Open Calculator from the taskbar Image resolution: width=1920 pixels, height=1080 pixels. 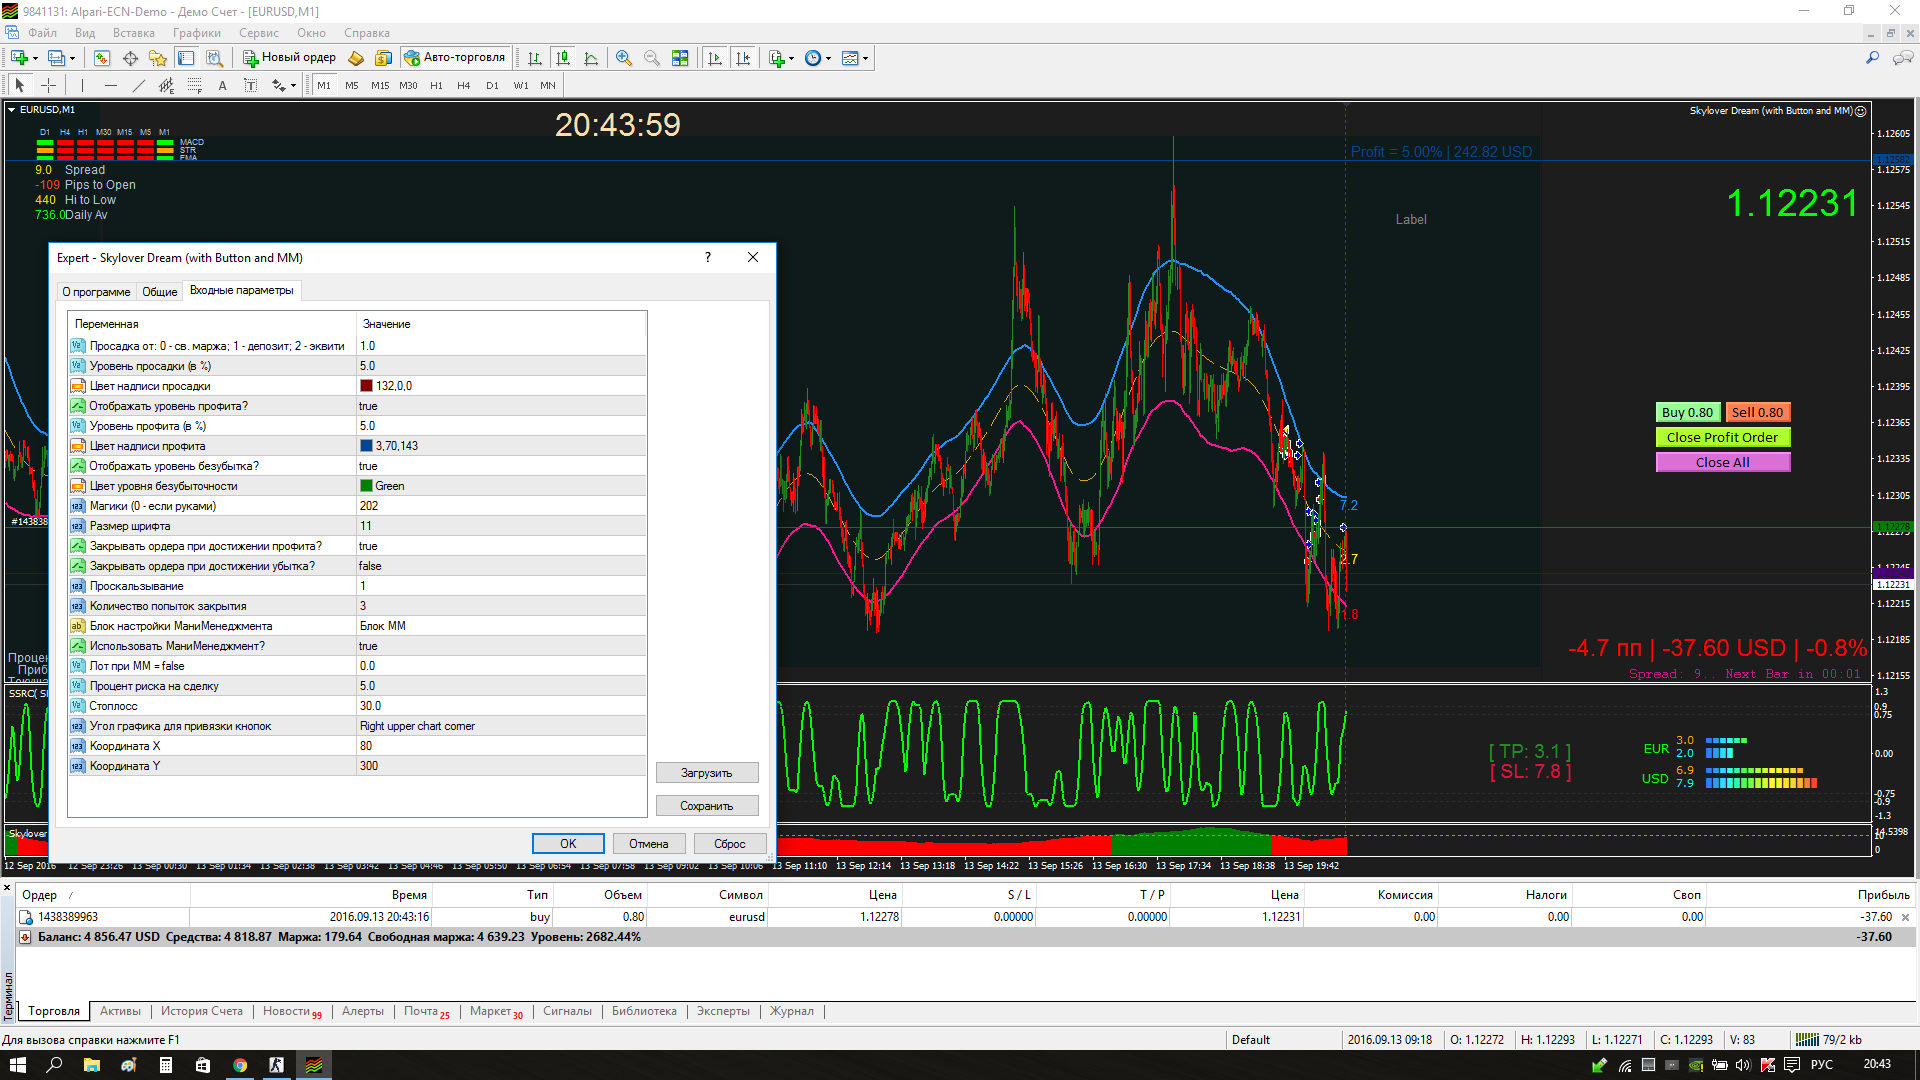tap(166, 1065)
